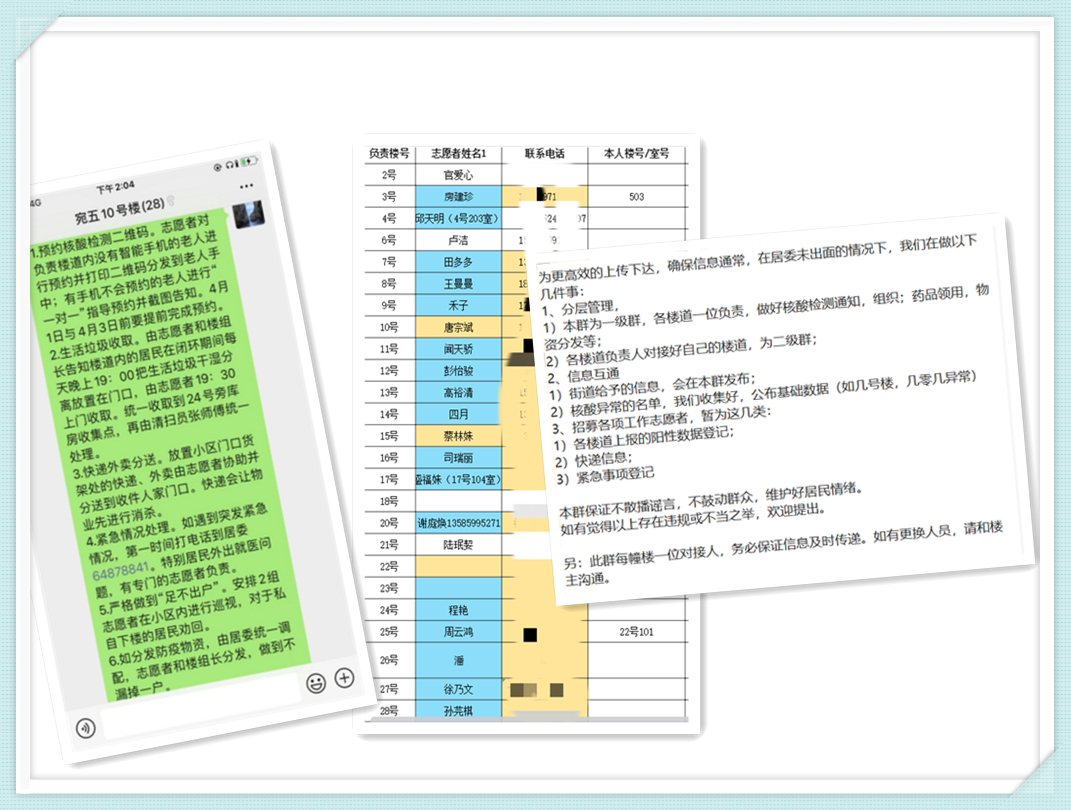Select the cell containing 503
The image size is (1071, 810).
click(636, 197)
